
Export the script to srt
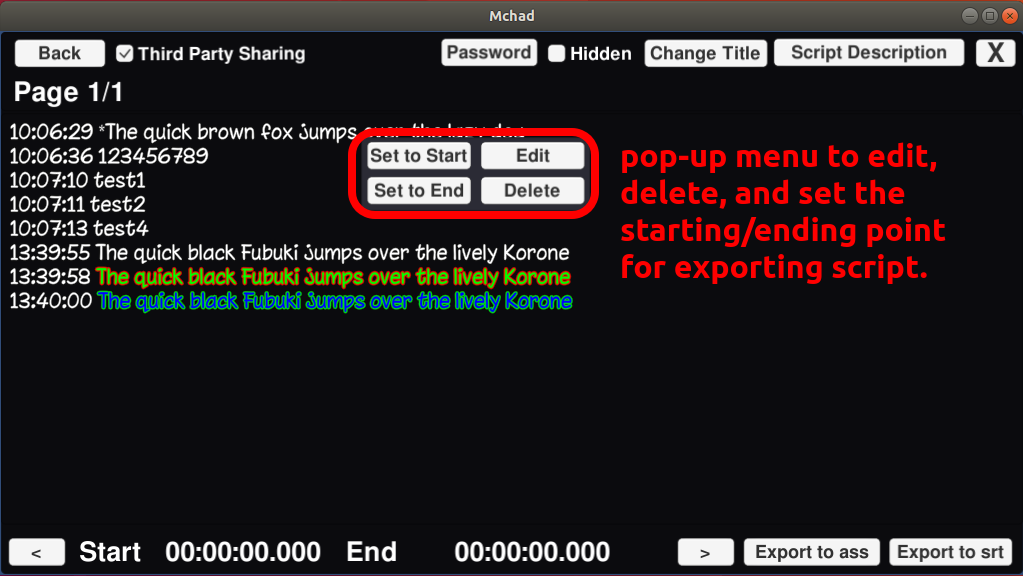pos(950,552)
